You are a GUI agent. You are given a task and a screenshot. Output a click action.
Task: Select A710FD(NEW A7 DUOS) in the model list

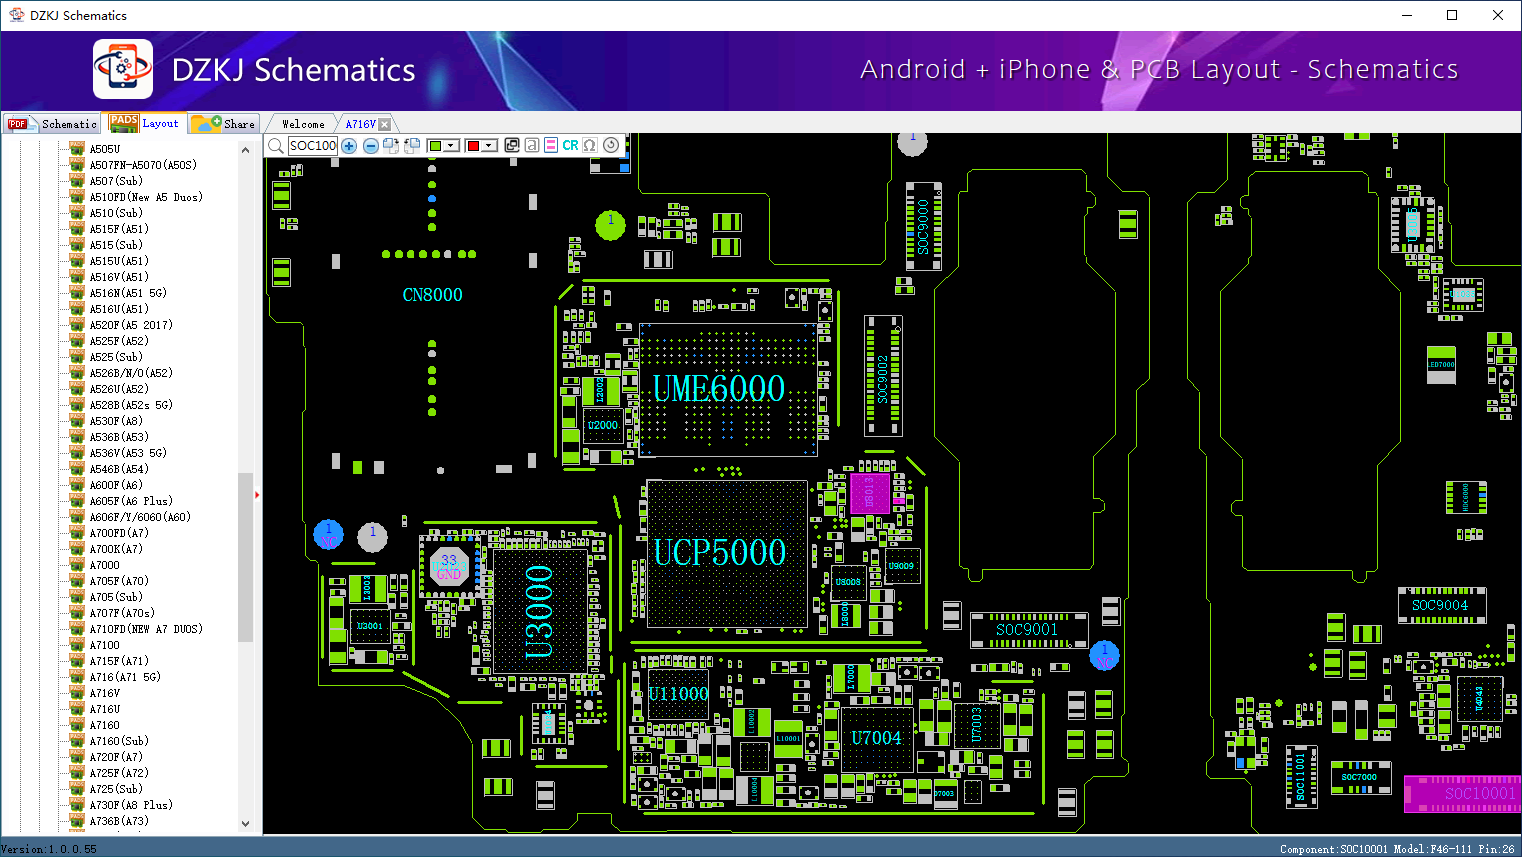pos(146,629)
